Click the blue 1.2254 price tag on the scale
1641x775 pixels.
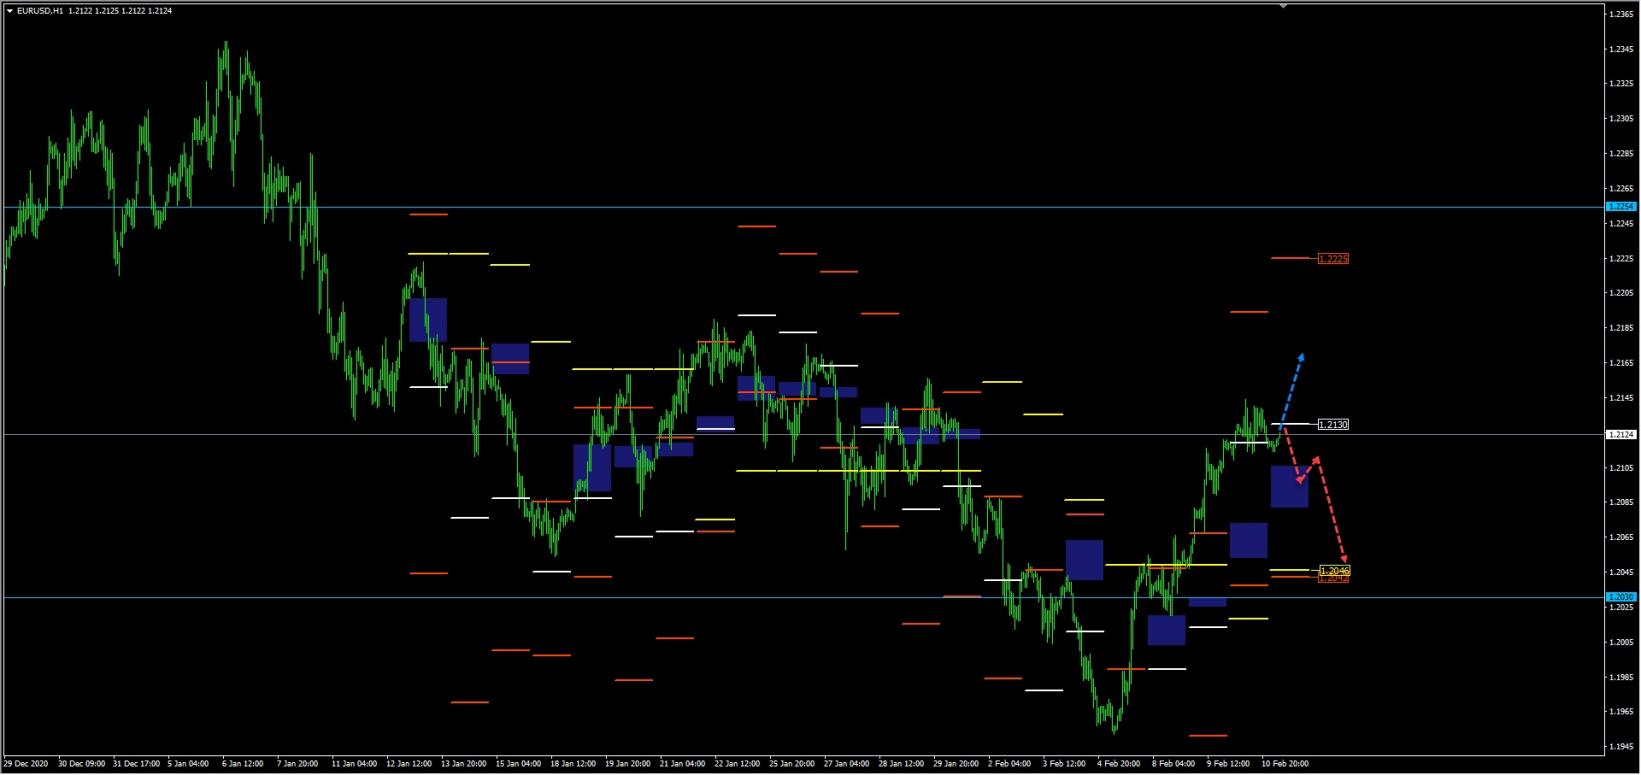(x=1620, y=206)
